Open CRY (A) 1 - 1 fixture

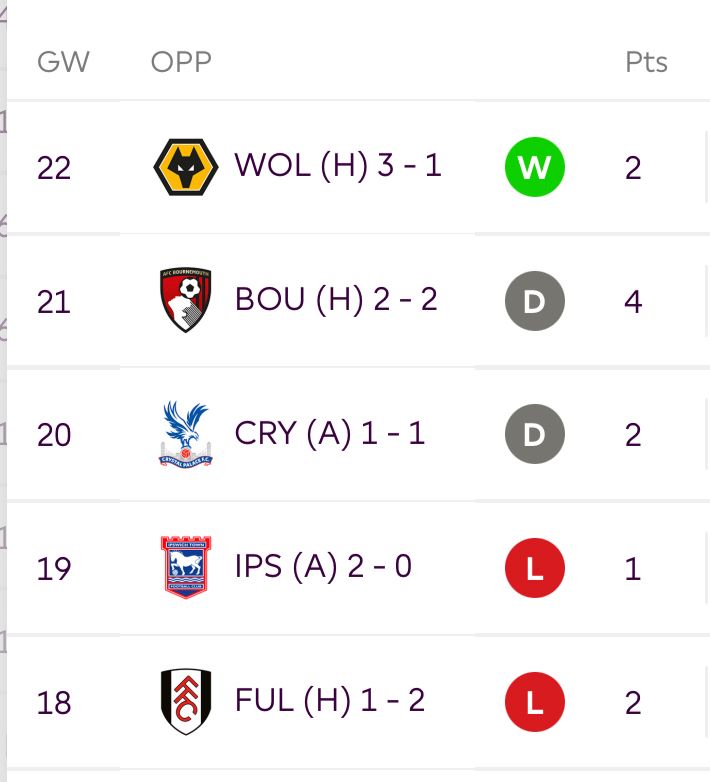tap(330, 433)
